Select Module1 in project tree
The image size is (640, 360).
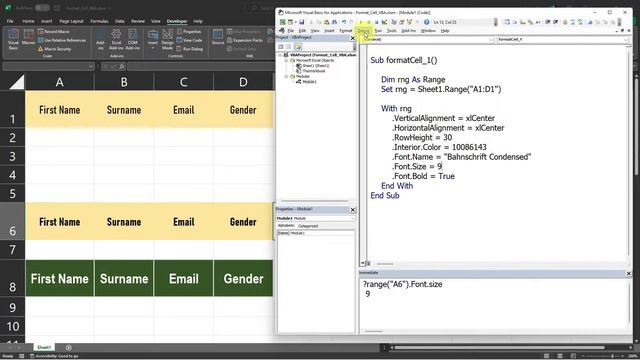[307, 82]
